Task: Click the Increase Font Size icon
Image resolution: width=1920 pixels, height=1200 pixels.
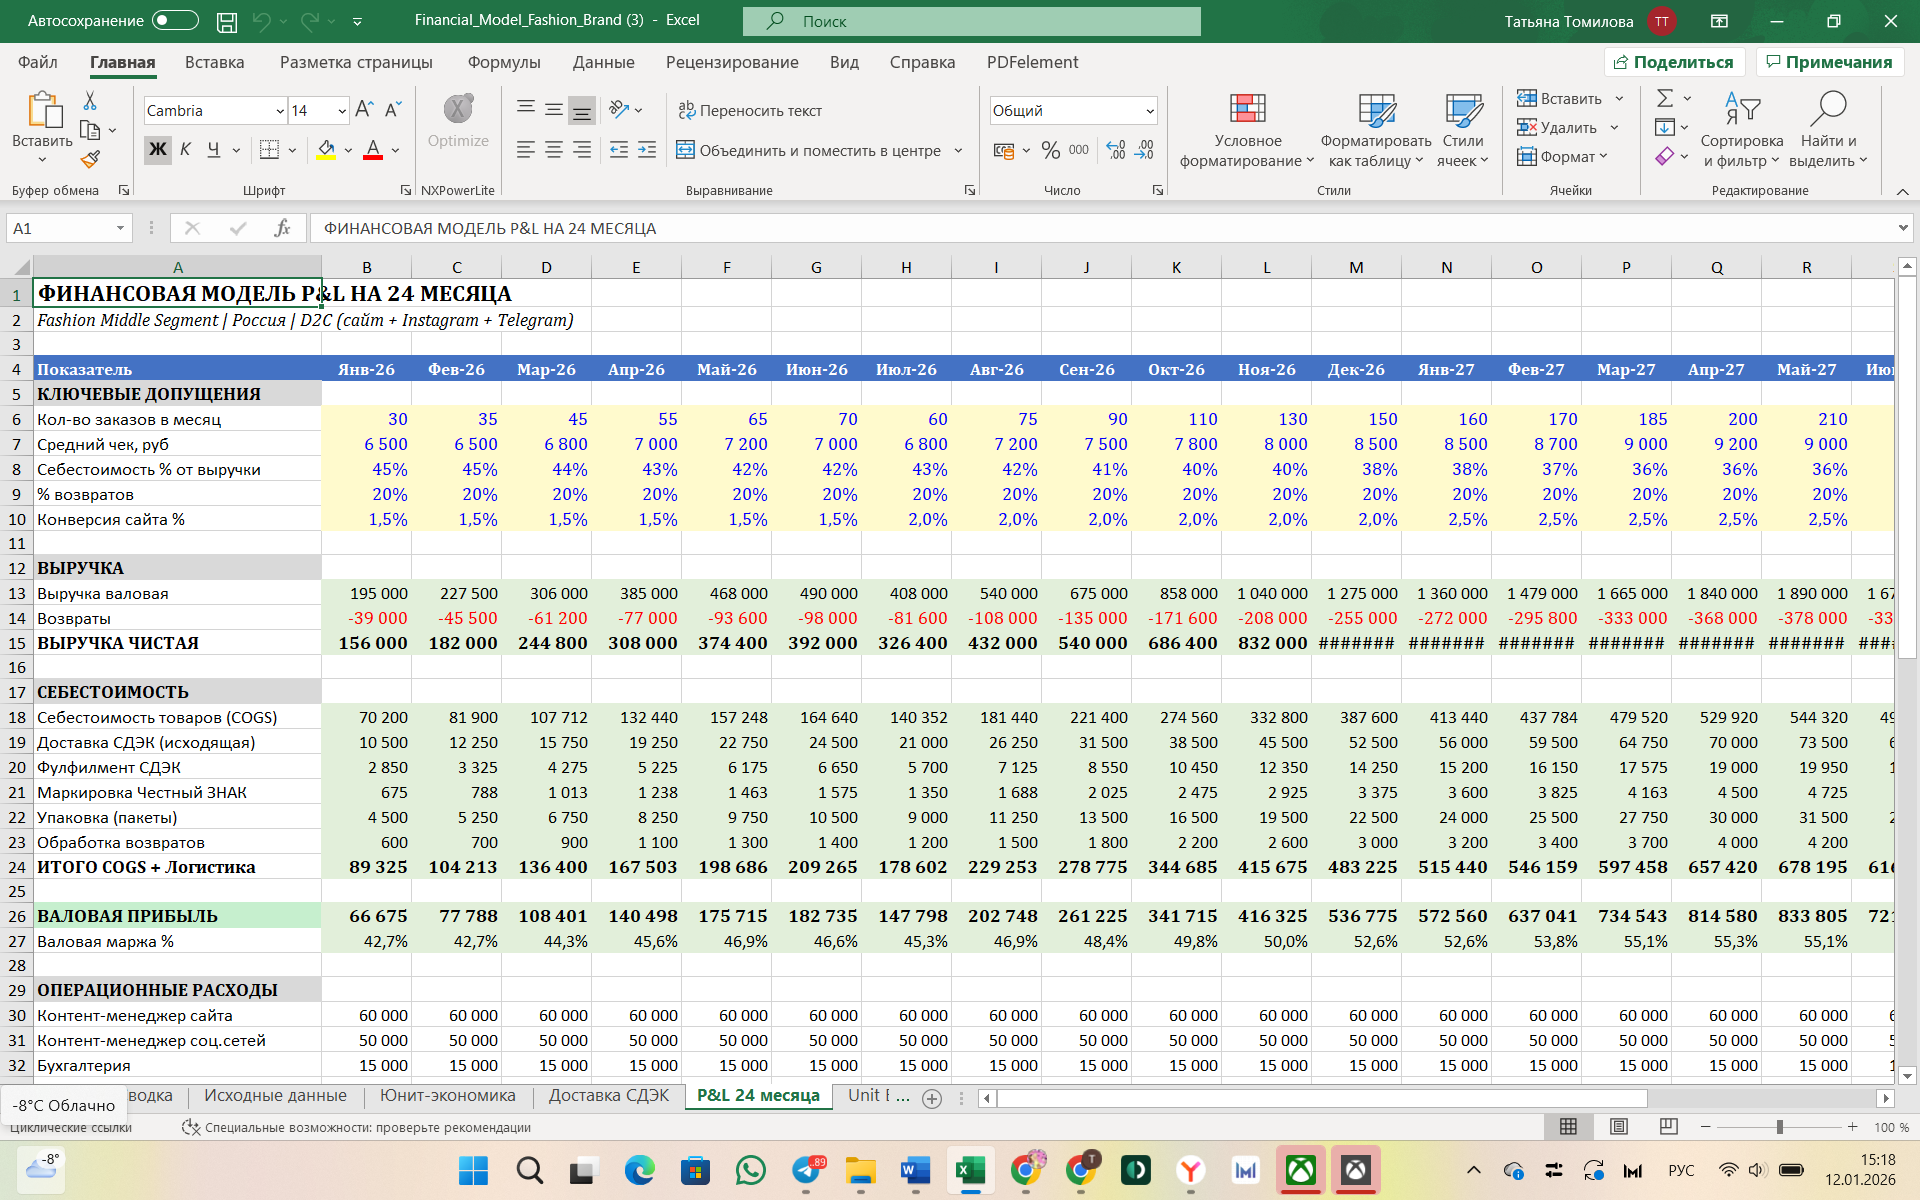Action: click(x=364, y=109)
